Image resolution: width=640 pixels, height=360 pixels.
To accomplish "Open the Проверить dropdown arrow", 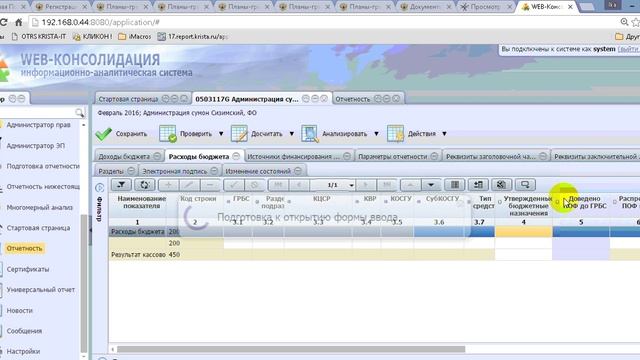I will coord(221,134).
